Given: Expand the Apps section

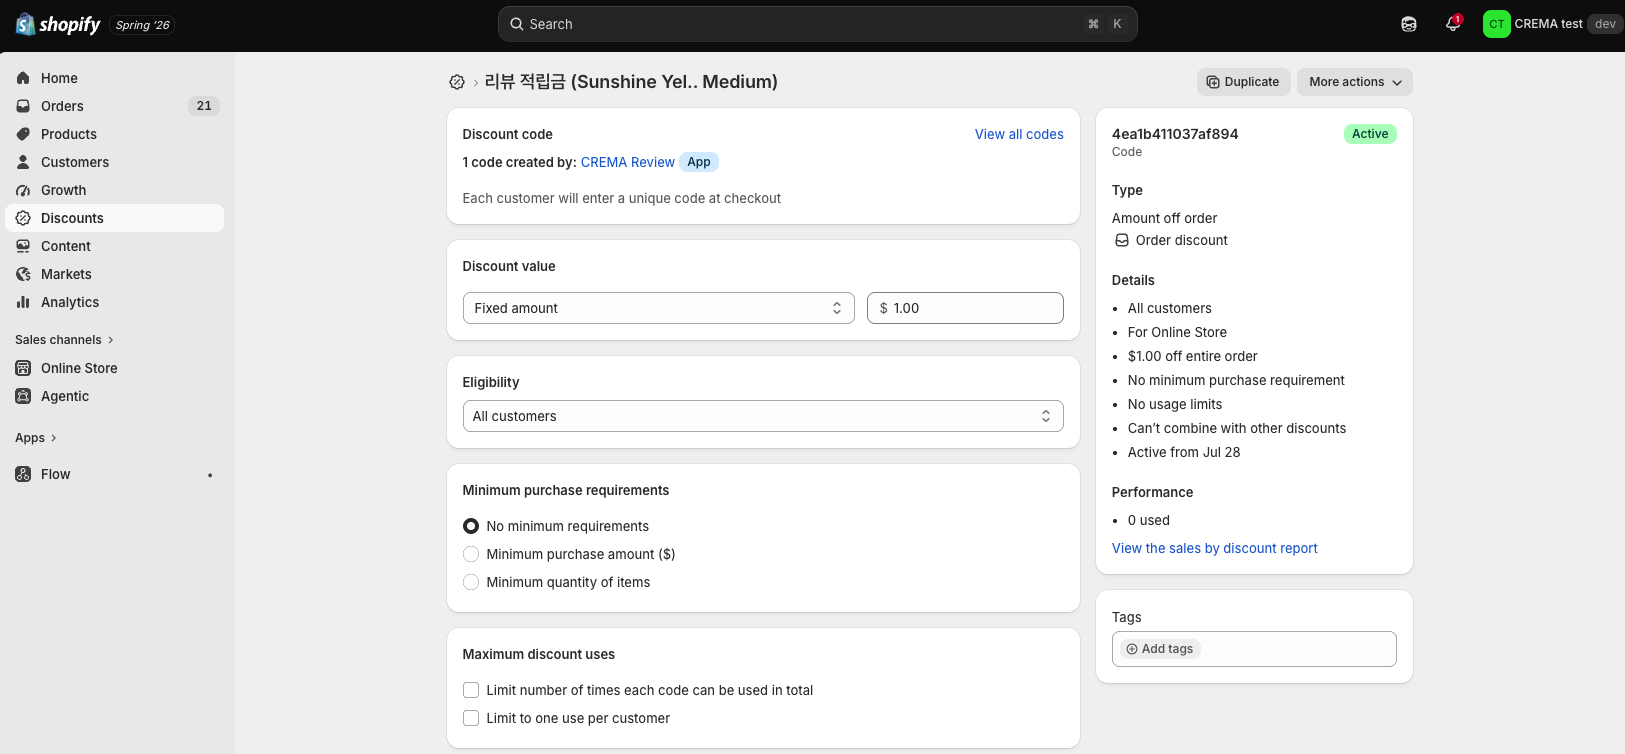Looking at the screenshot, I should pos(36,438).
